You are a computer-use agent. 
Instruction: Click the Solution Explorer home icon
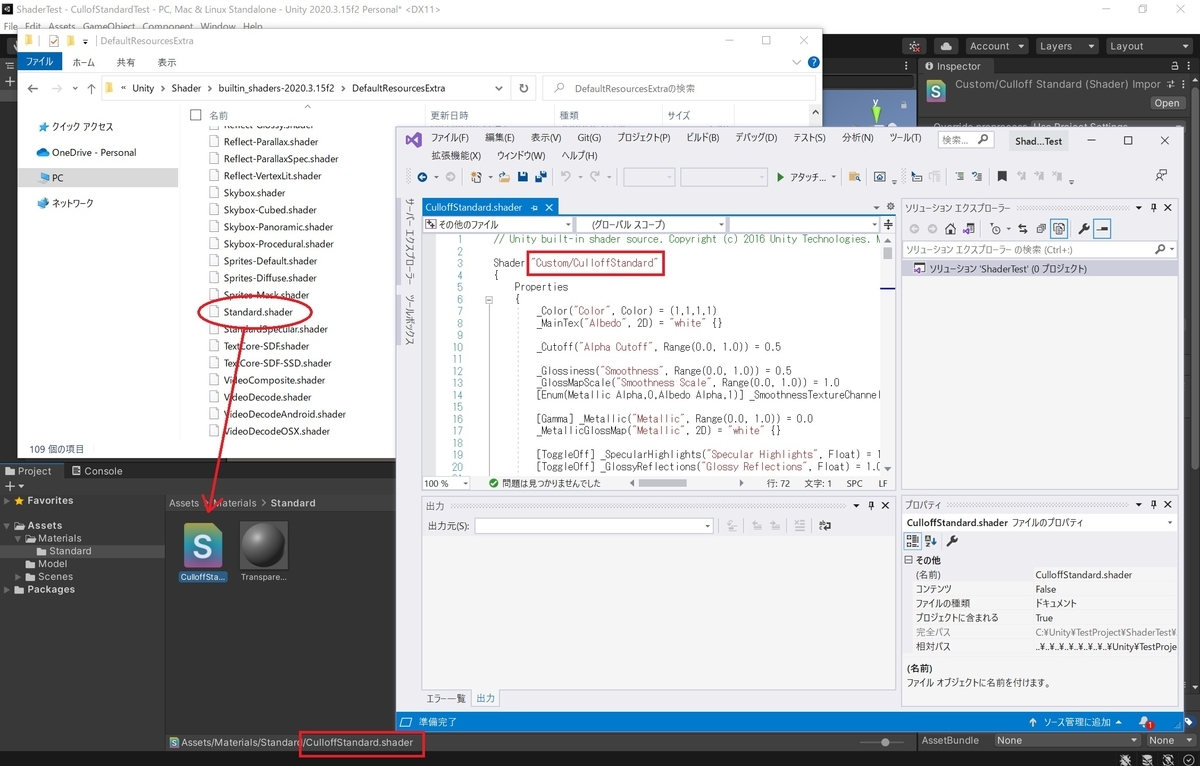click(x=950, y=228)
